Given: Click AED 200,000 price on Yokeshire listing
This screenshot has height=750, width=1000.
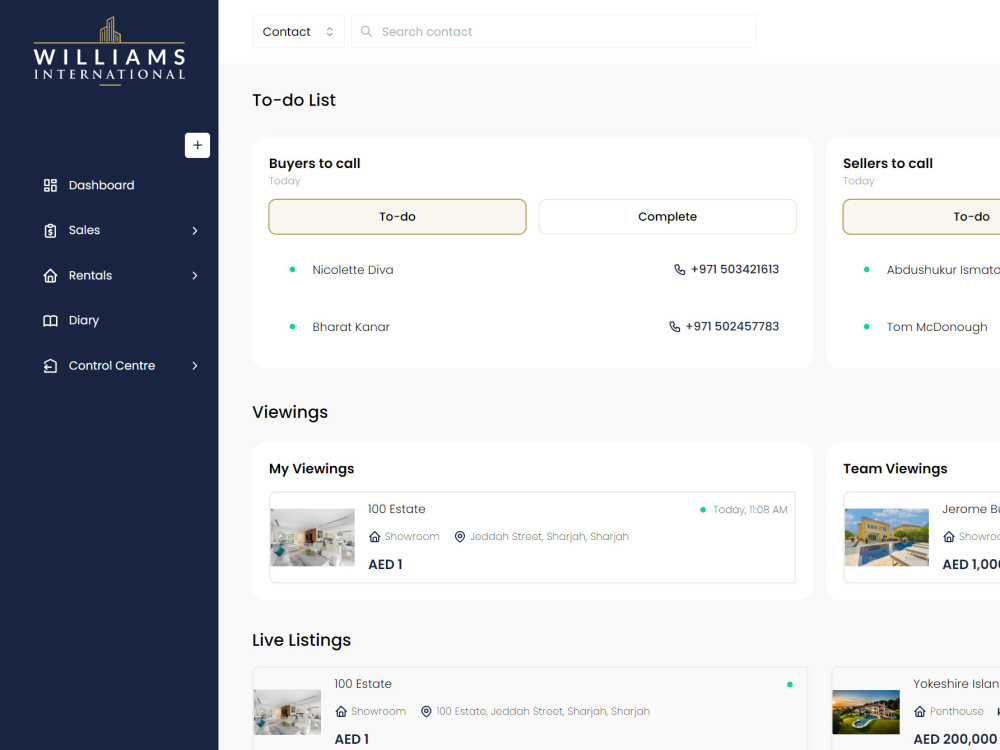Looking at the screenshot, I should (955, 739).
